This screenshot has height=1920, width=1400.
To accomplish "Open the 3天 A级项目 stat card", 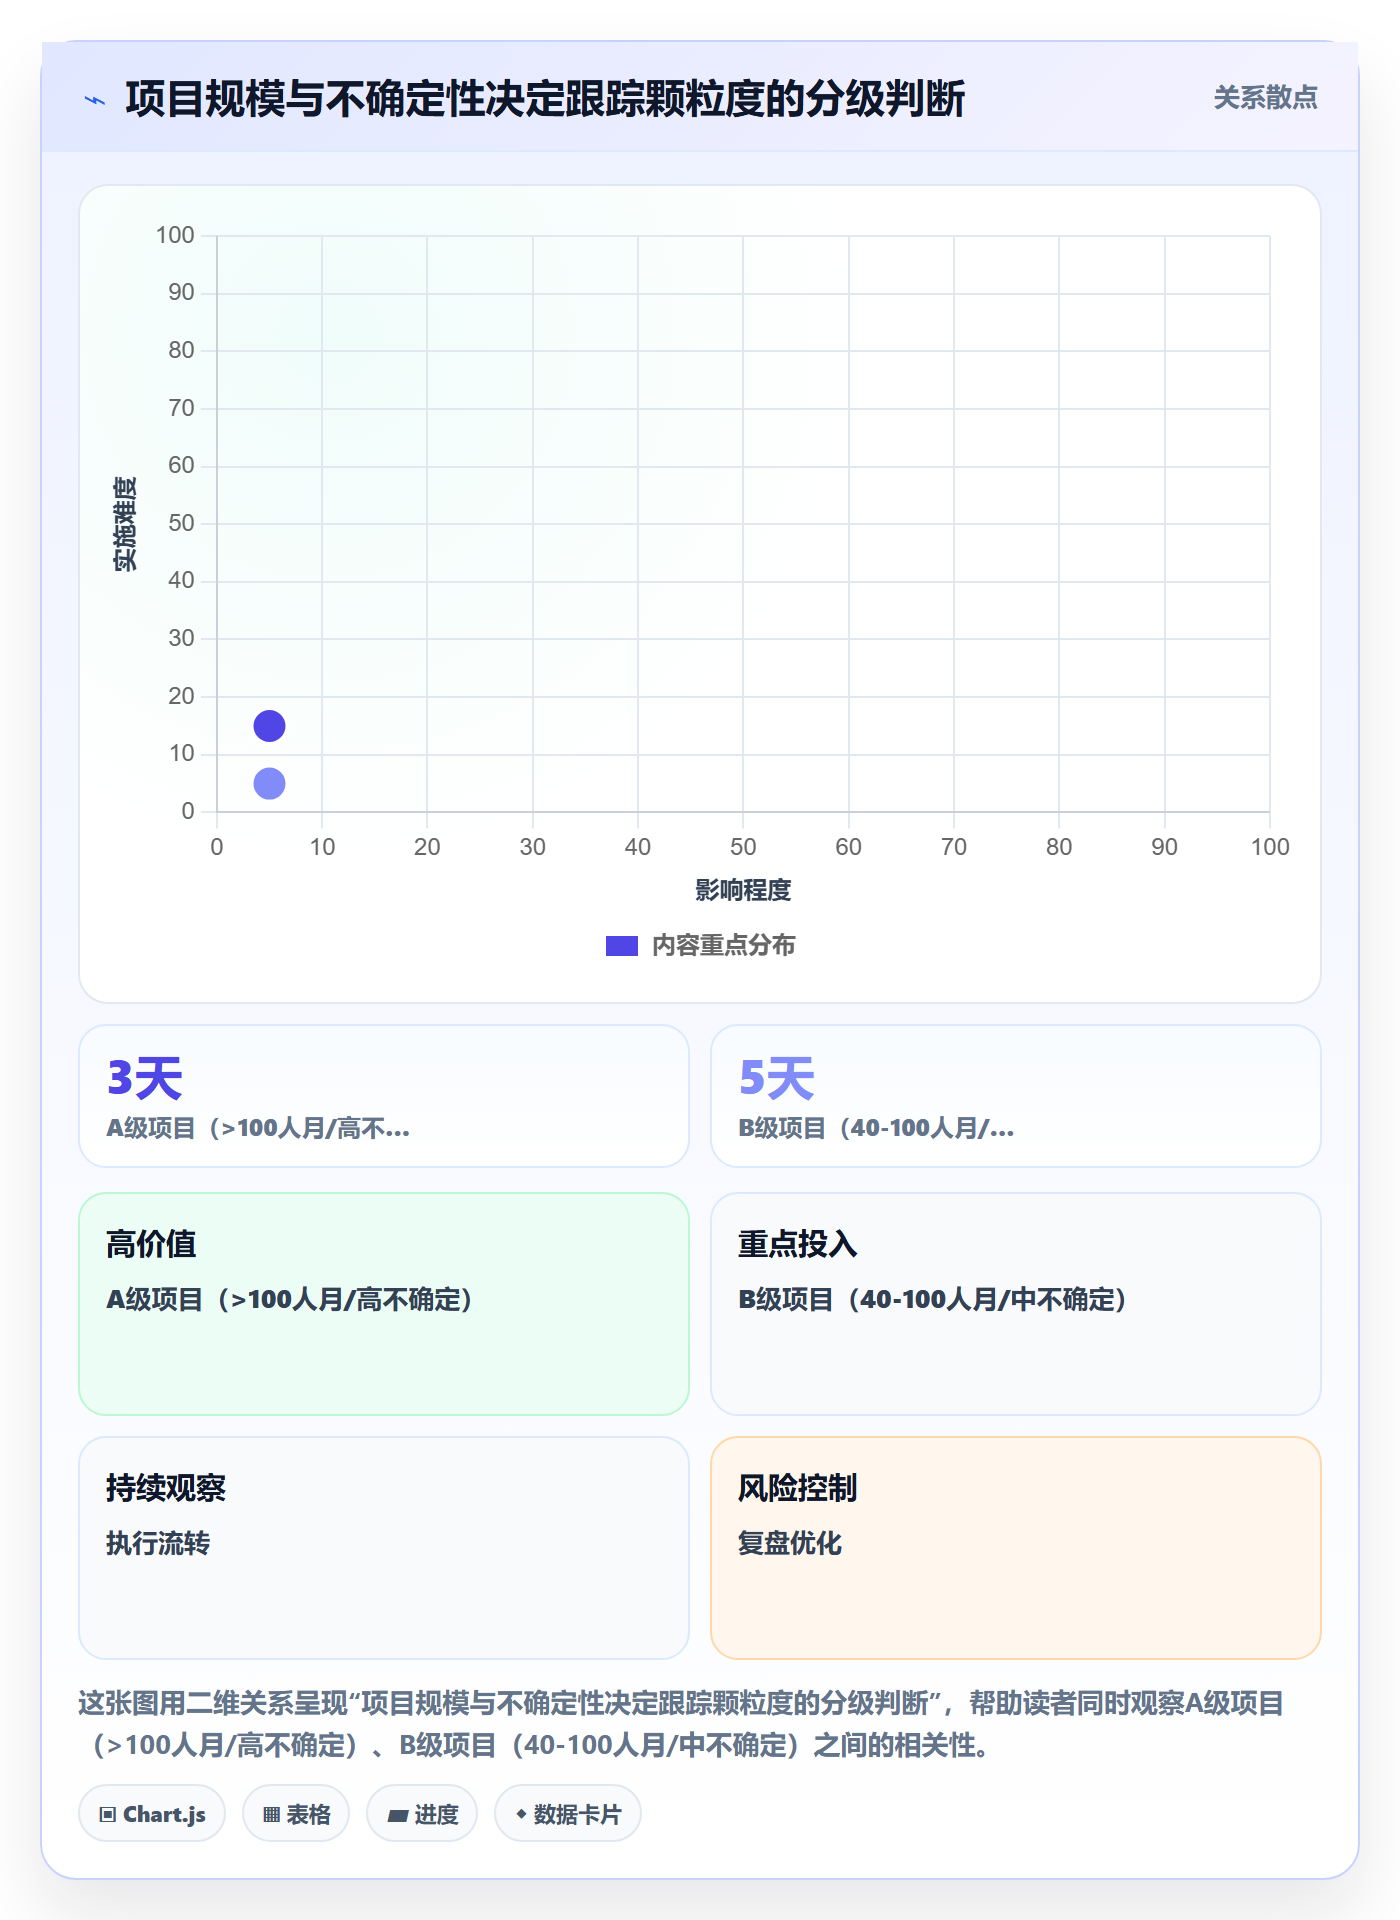I will pyautogui.click(x=384, y=1096).
